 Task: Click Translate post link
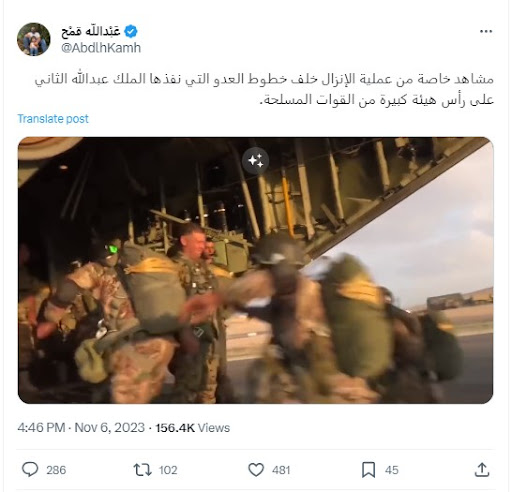[x=53, y=119]
